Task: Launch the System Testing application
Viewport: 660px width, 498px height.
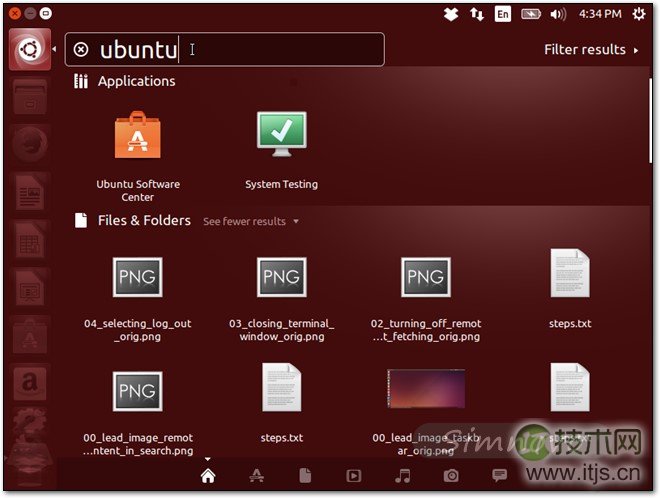Action: coord(282,134)
